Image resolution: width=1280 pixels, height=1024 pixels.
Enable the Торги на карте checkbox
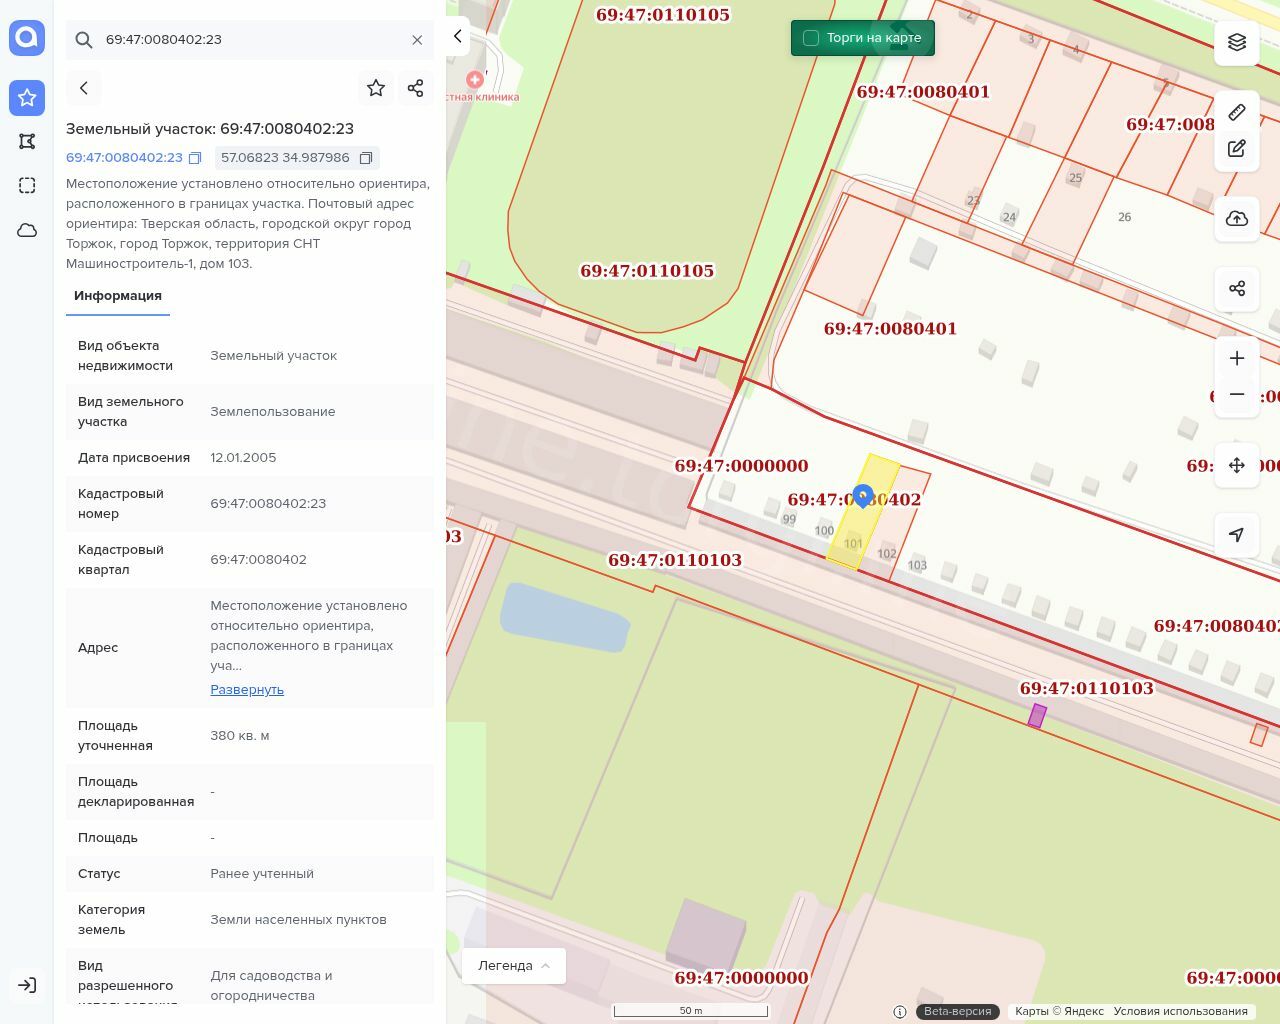(811, 38)
